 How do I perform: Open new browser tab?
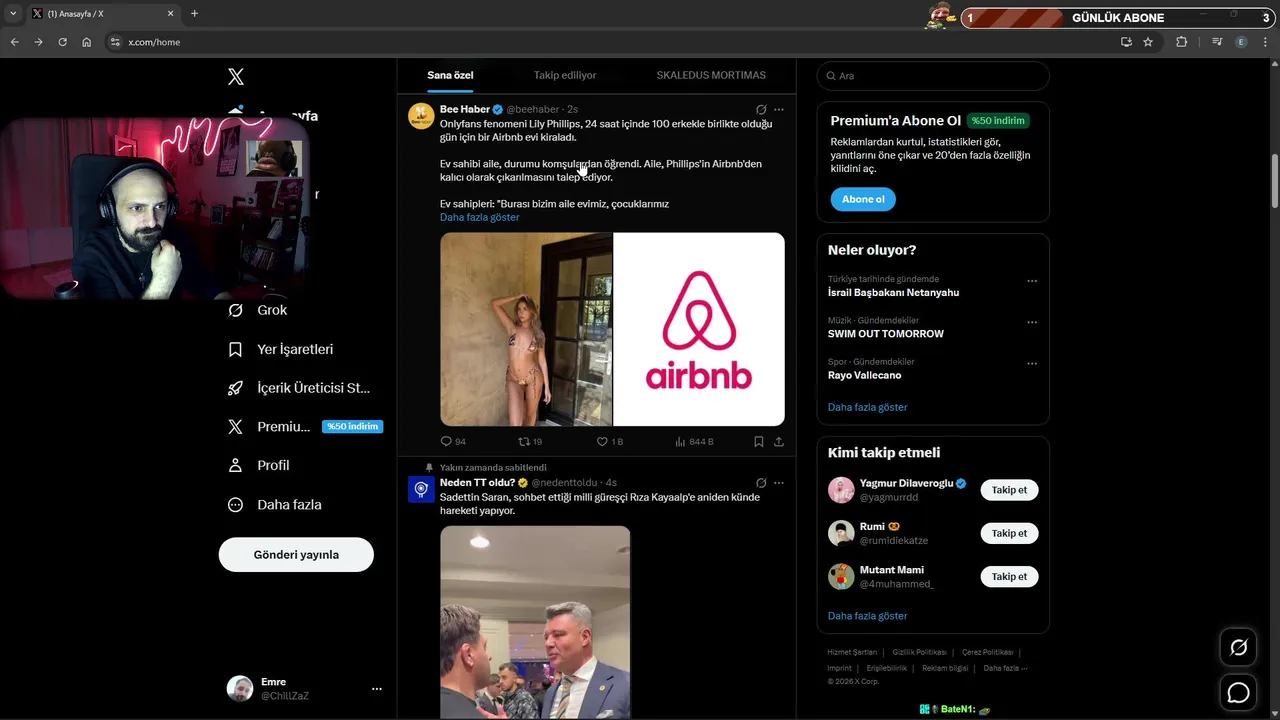coord(194,13)
